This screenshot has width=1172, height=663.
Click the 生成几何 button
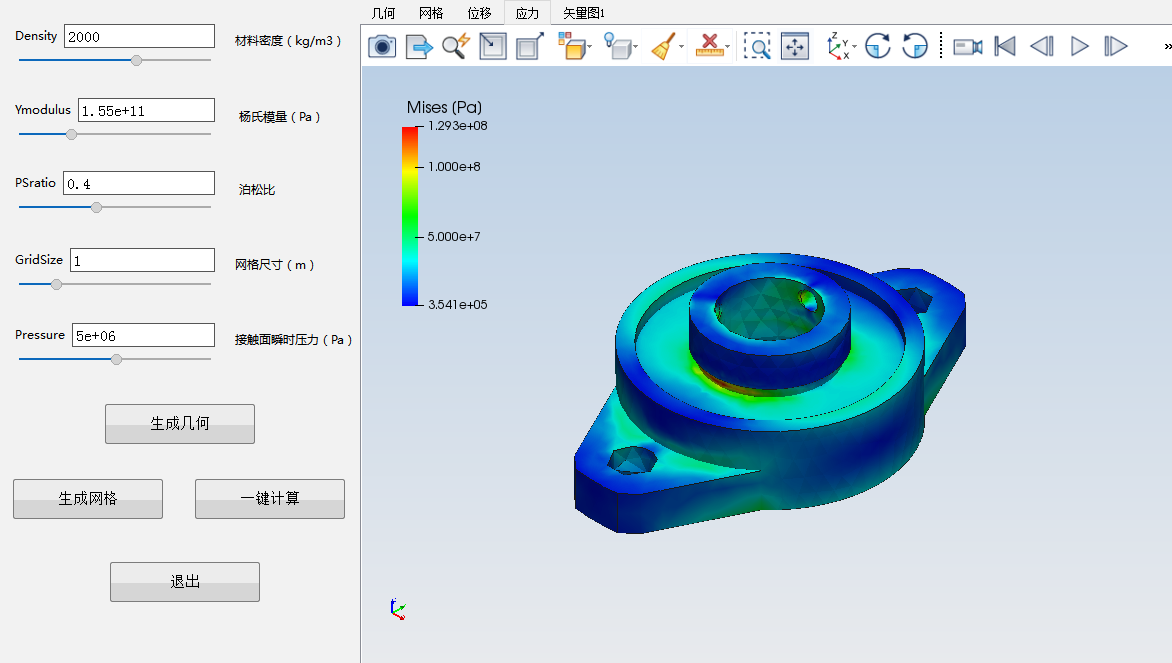(180, 423)
